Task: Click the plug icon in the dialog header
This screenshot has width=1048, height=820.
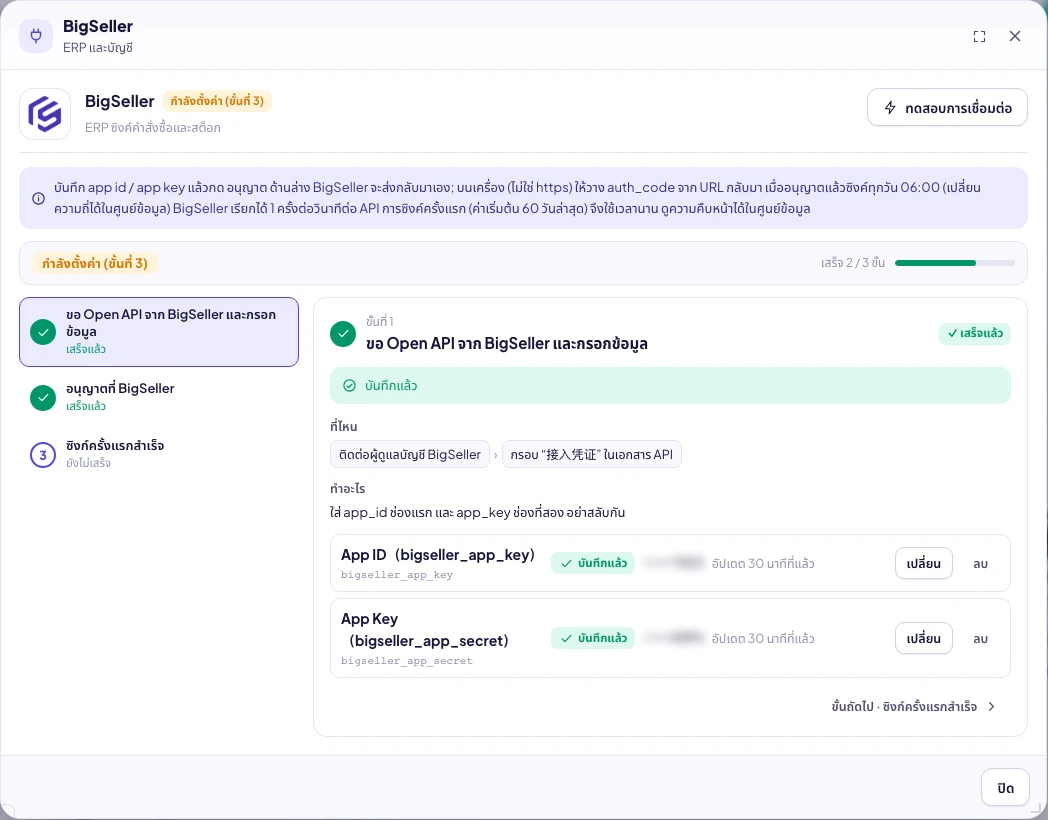Action: [36, 36]
